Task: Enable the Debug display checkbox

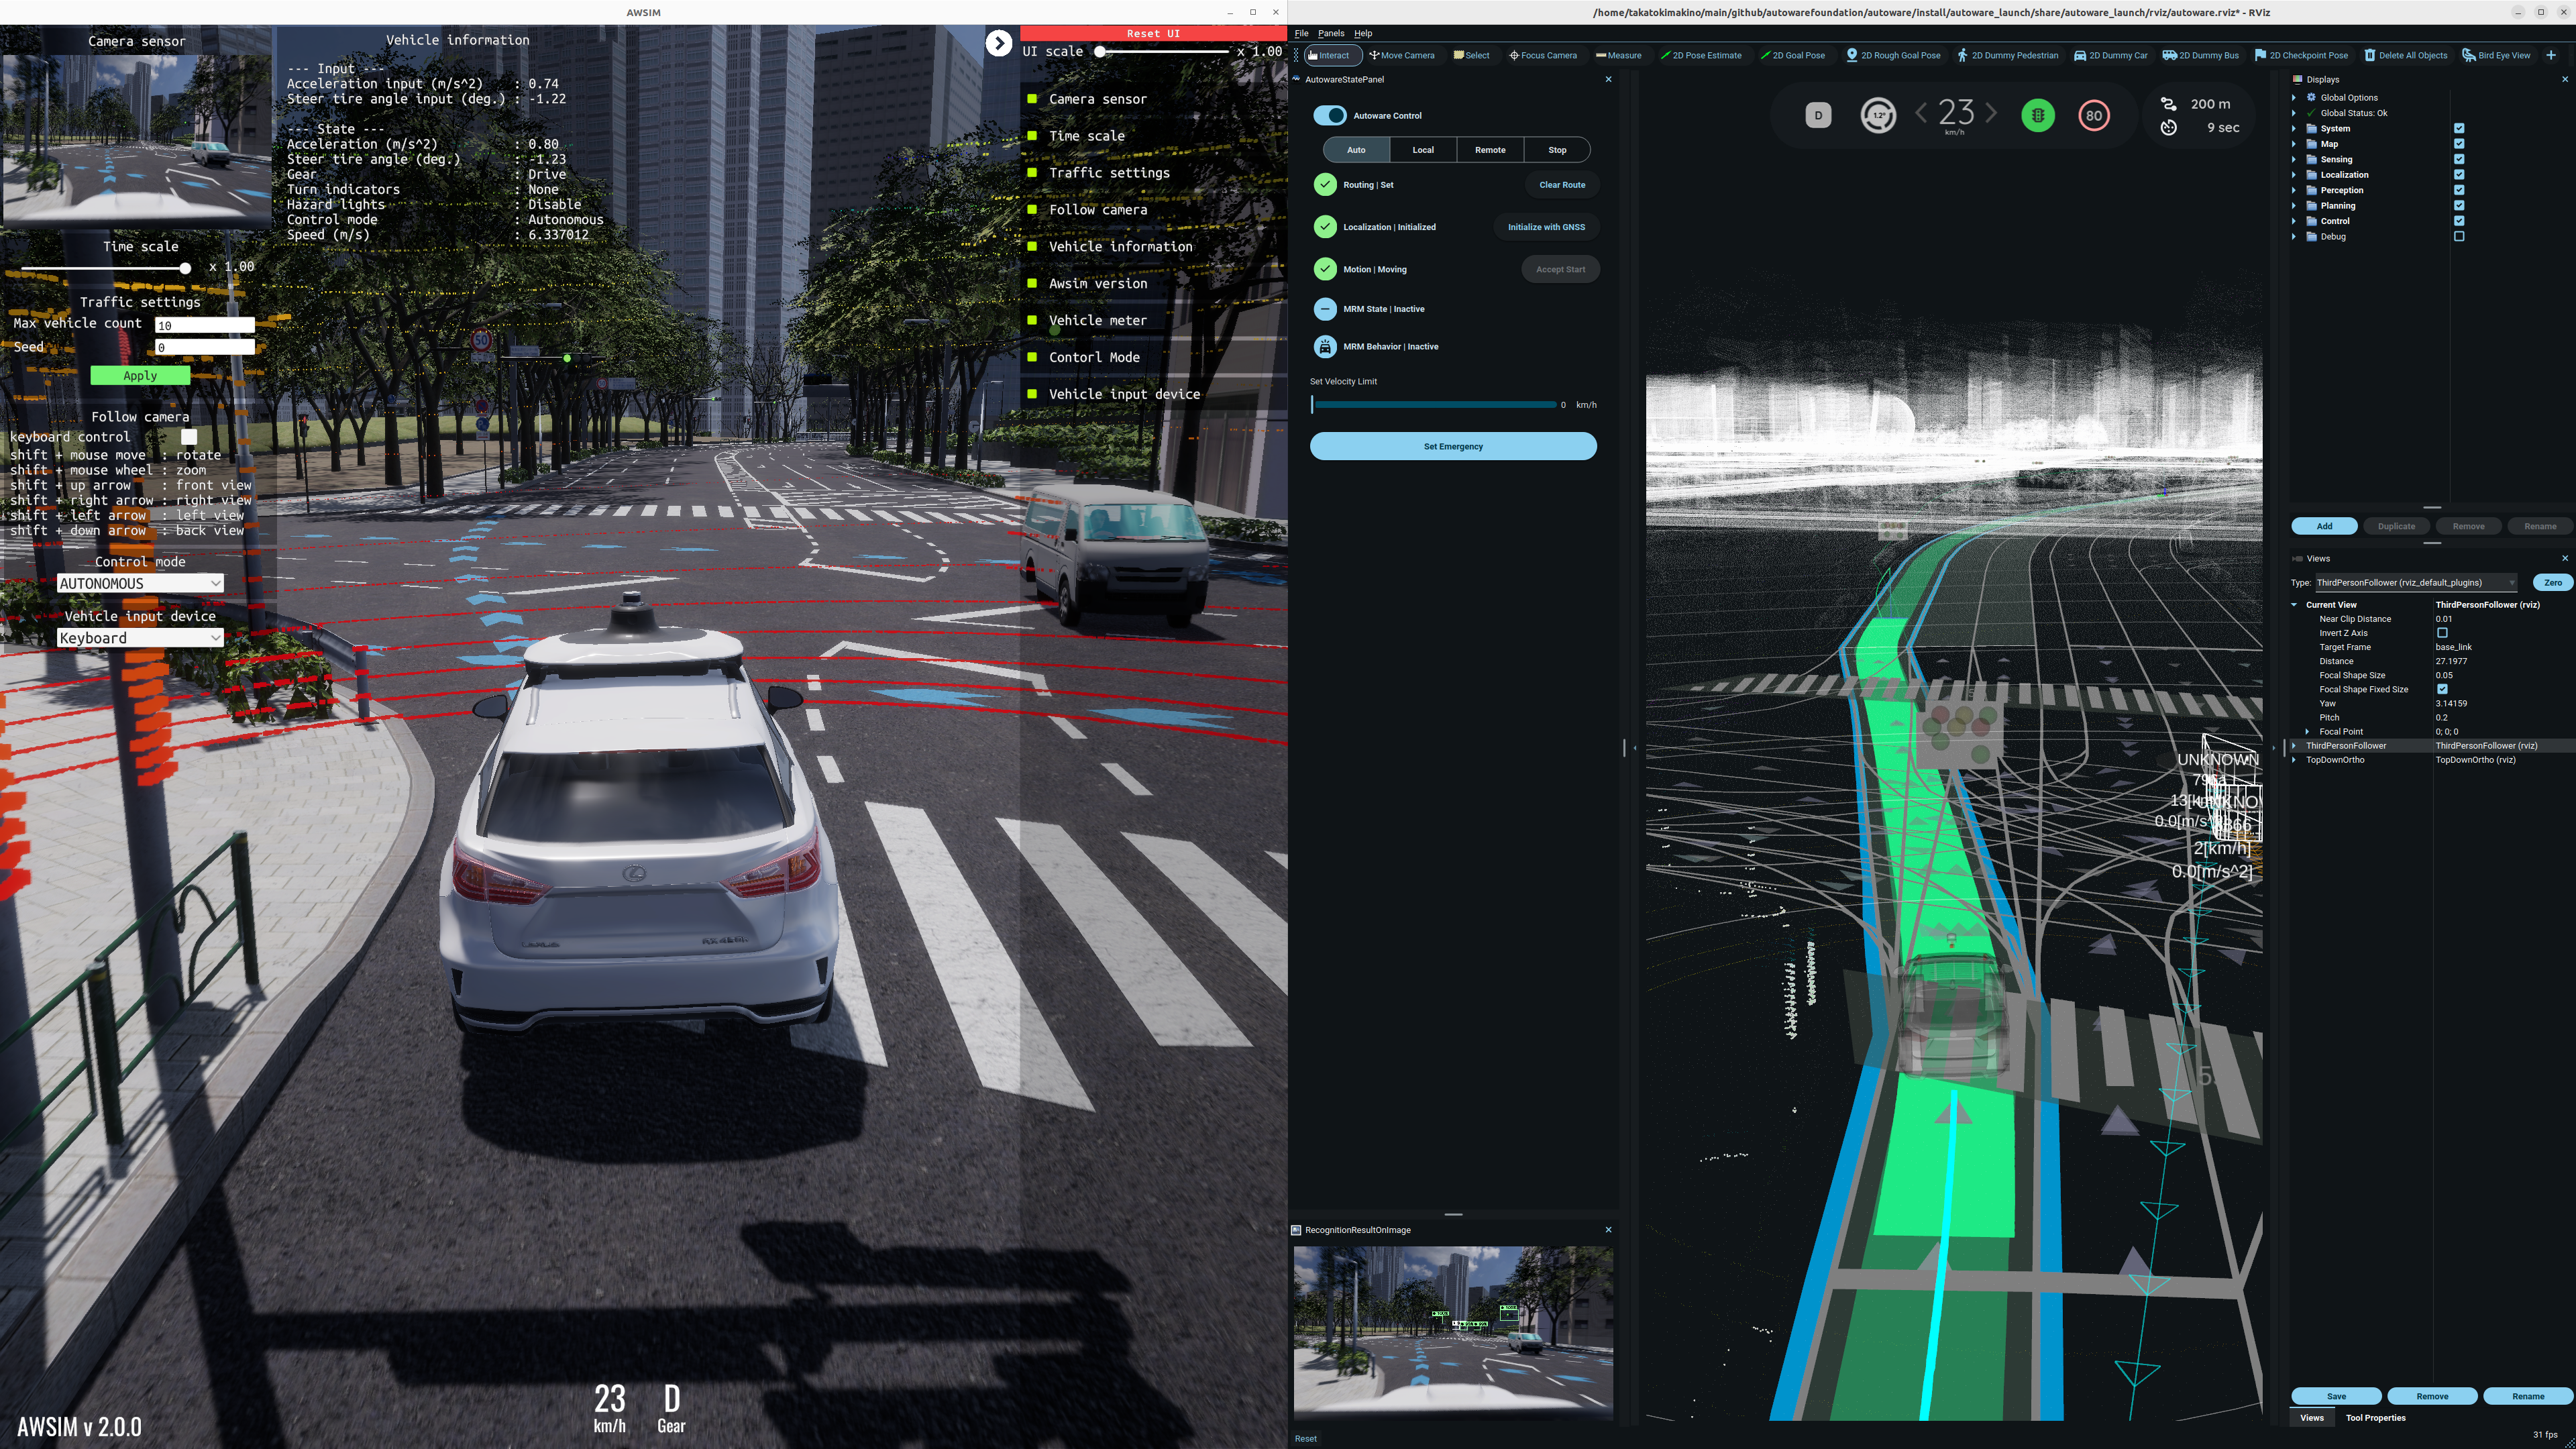Action: (x=2459, y=237)
